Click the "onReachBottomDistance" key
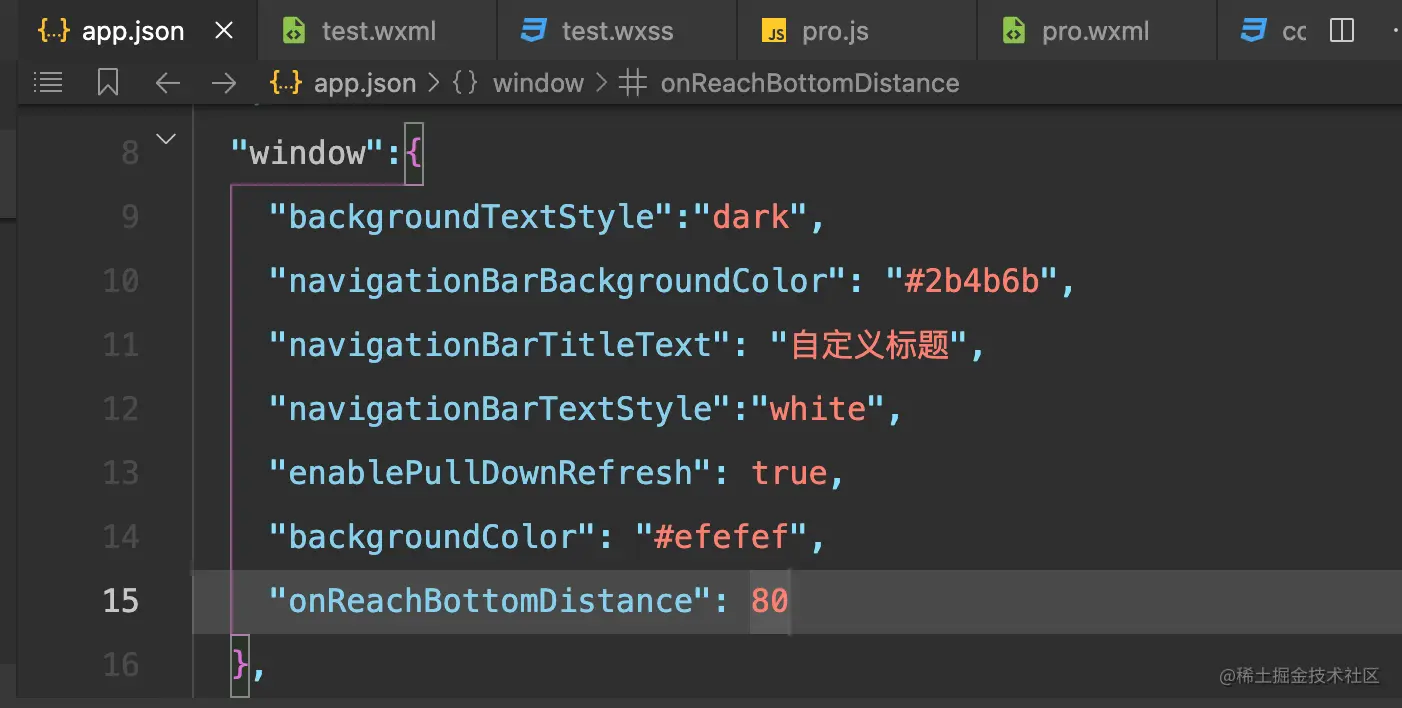Viewport: 1402px width, 708px height. pos(490,601)
